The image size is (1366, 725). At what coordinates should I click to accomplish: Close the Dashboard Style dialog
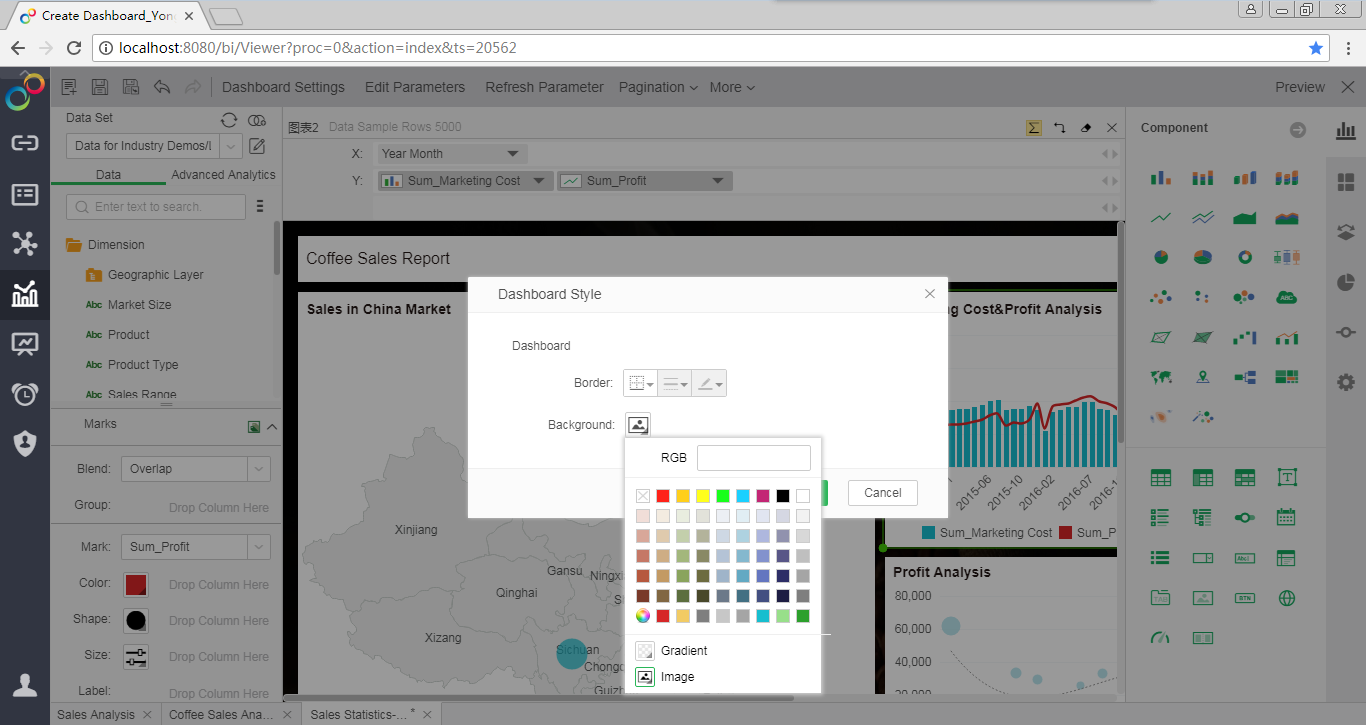(x=930, y=294)
